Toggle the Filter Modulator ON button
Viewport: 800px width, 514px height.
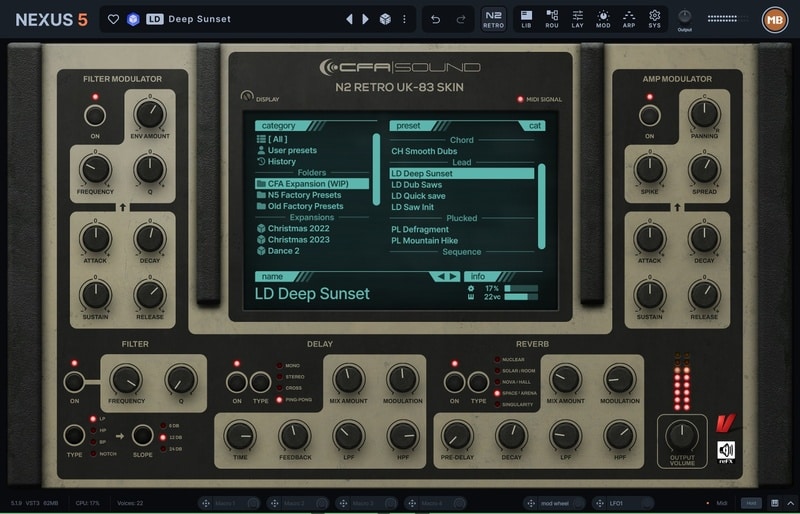tap(95, 116)
